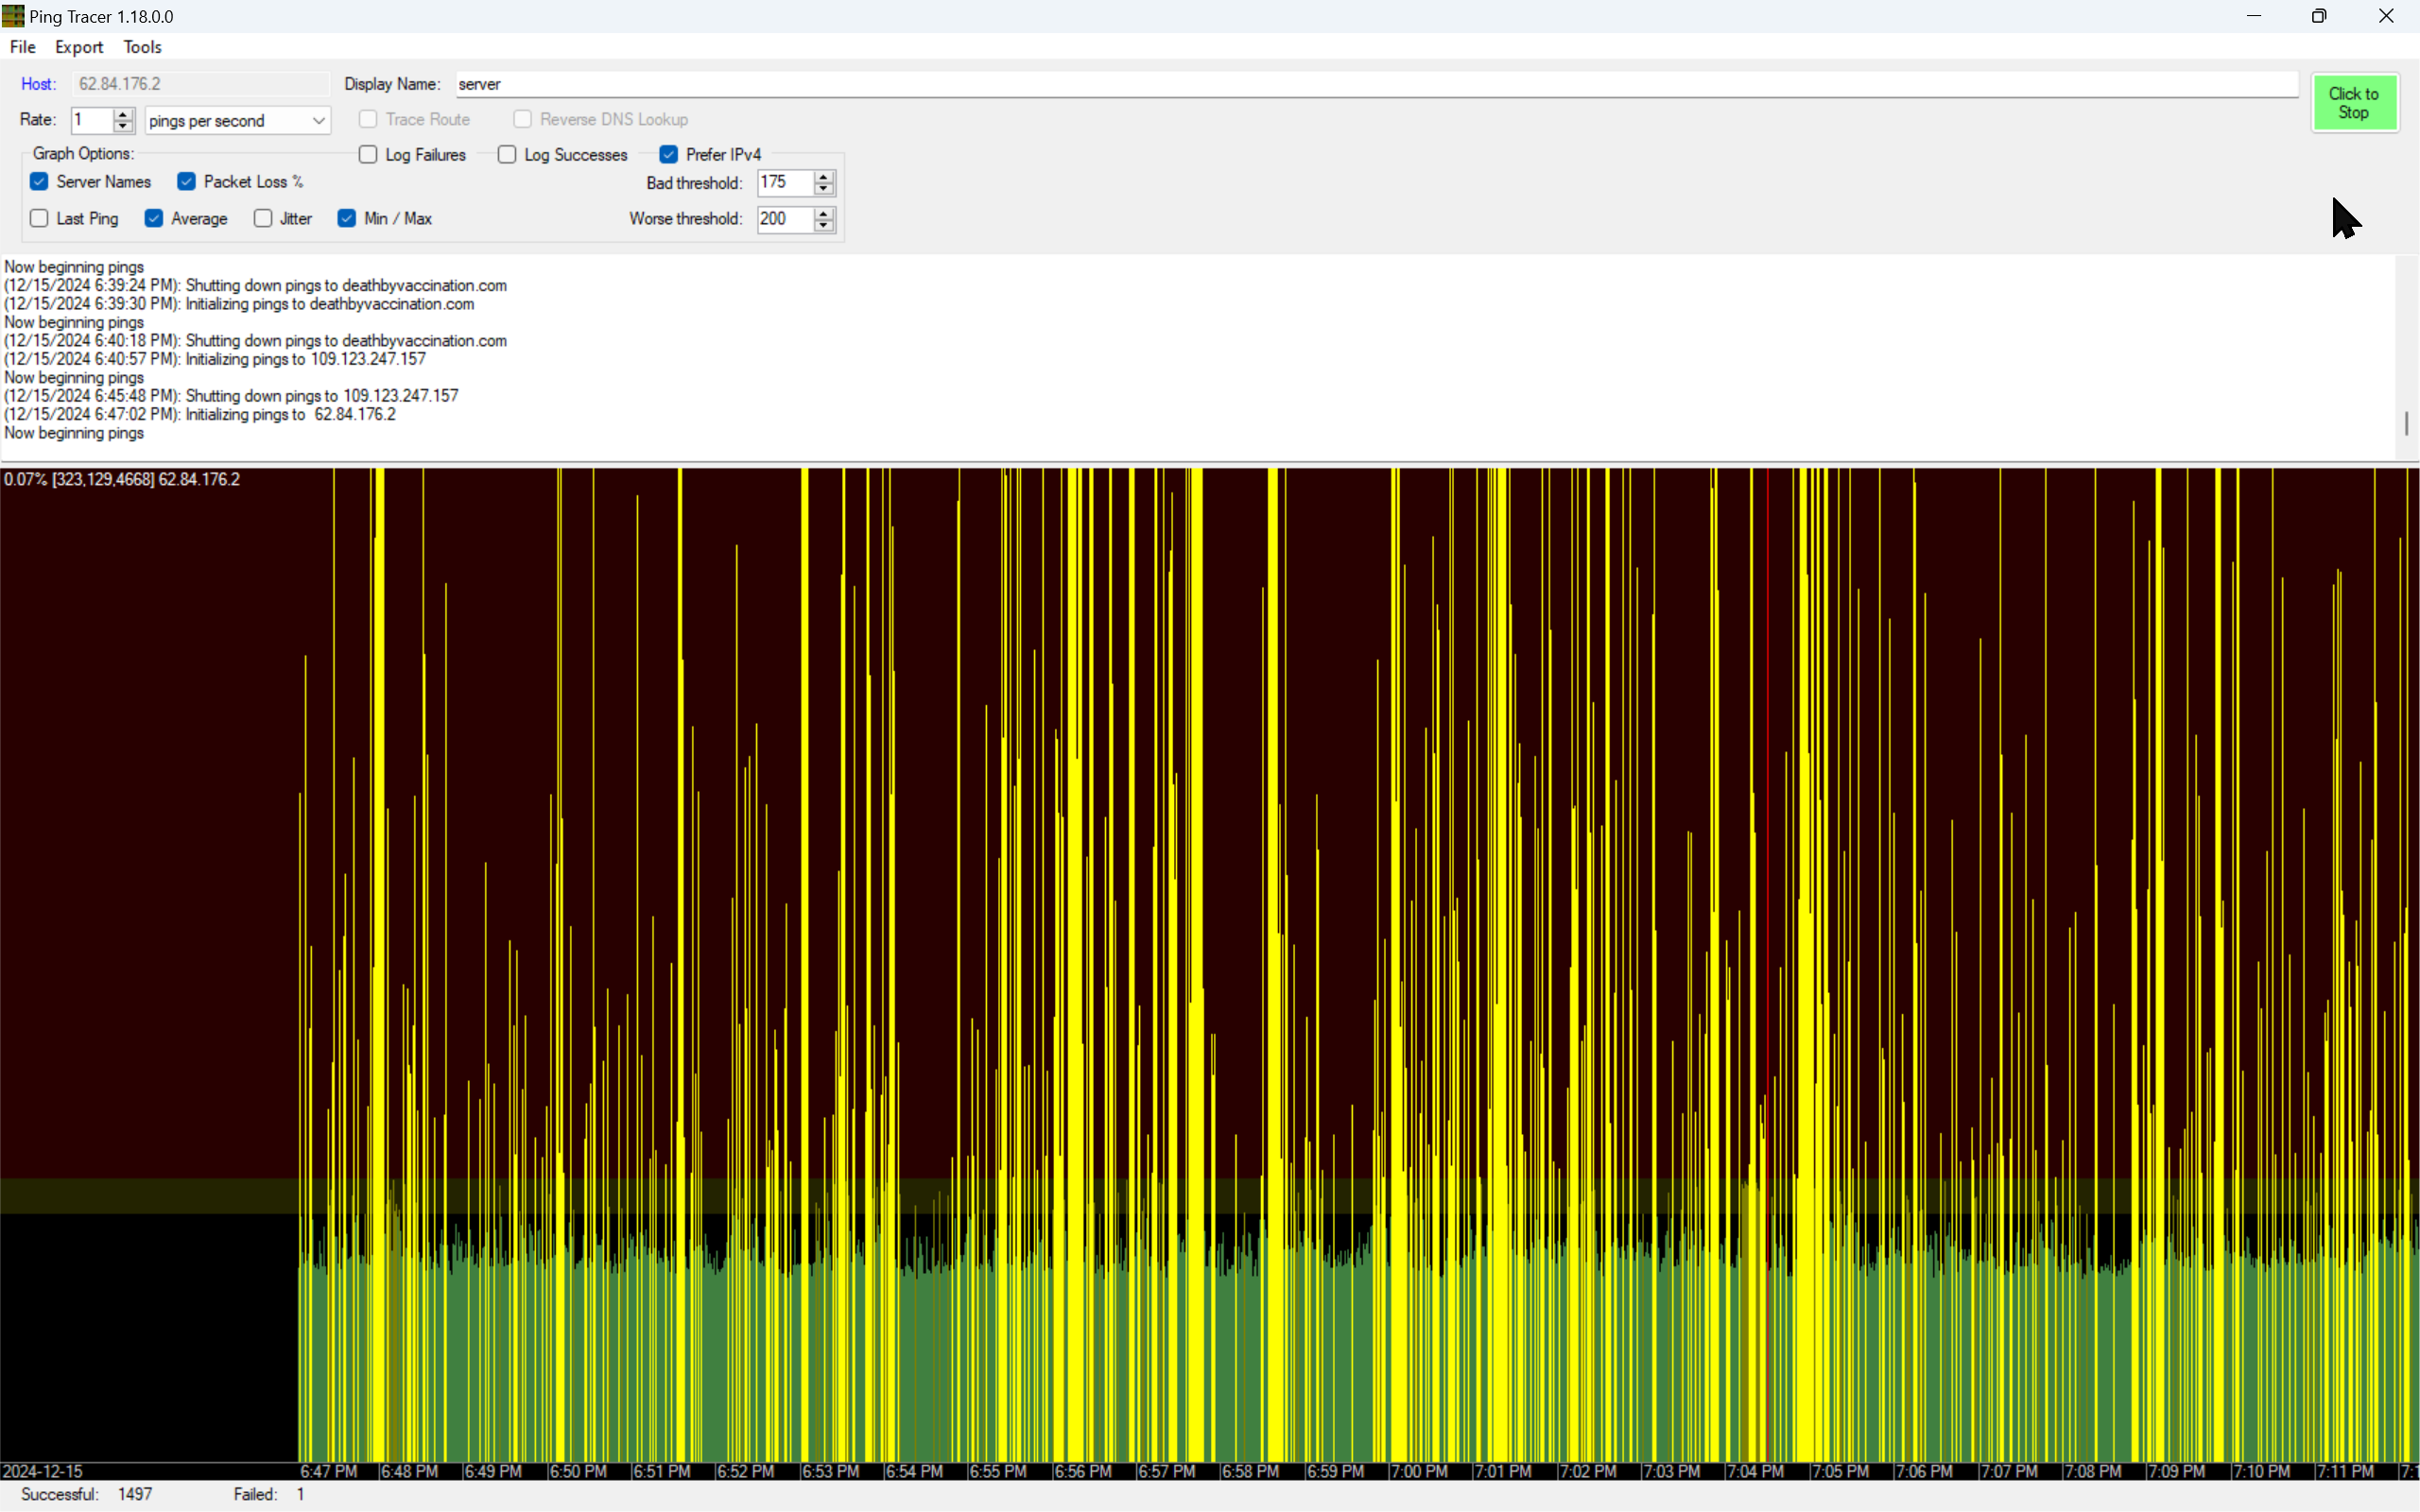Open the Tools menu
This screenshot has width=2420, height=1512.
click(142, 47)
